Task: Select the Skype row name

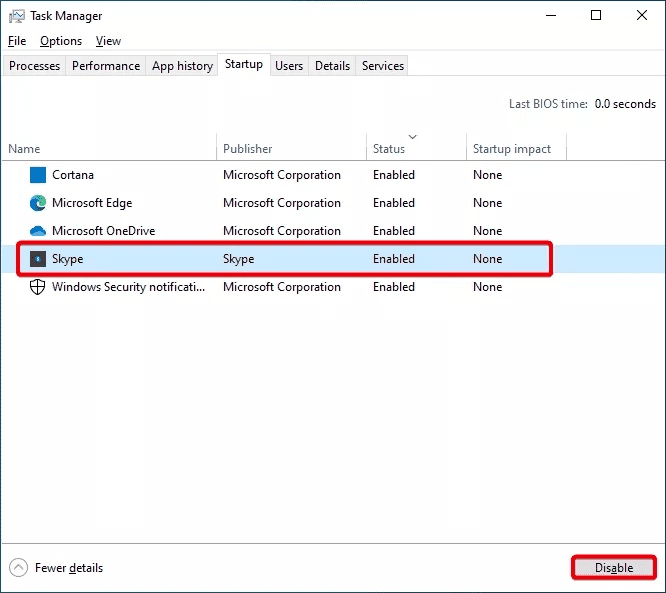Action: [x=67, y=259]
